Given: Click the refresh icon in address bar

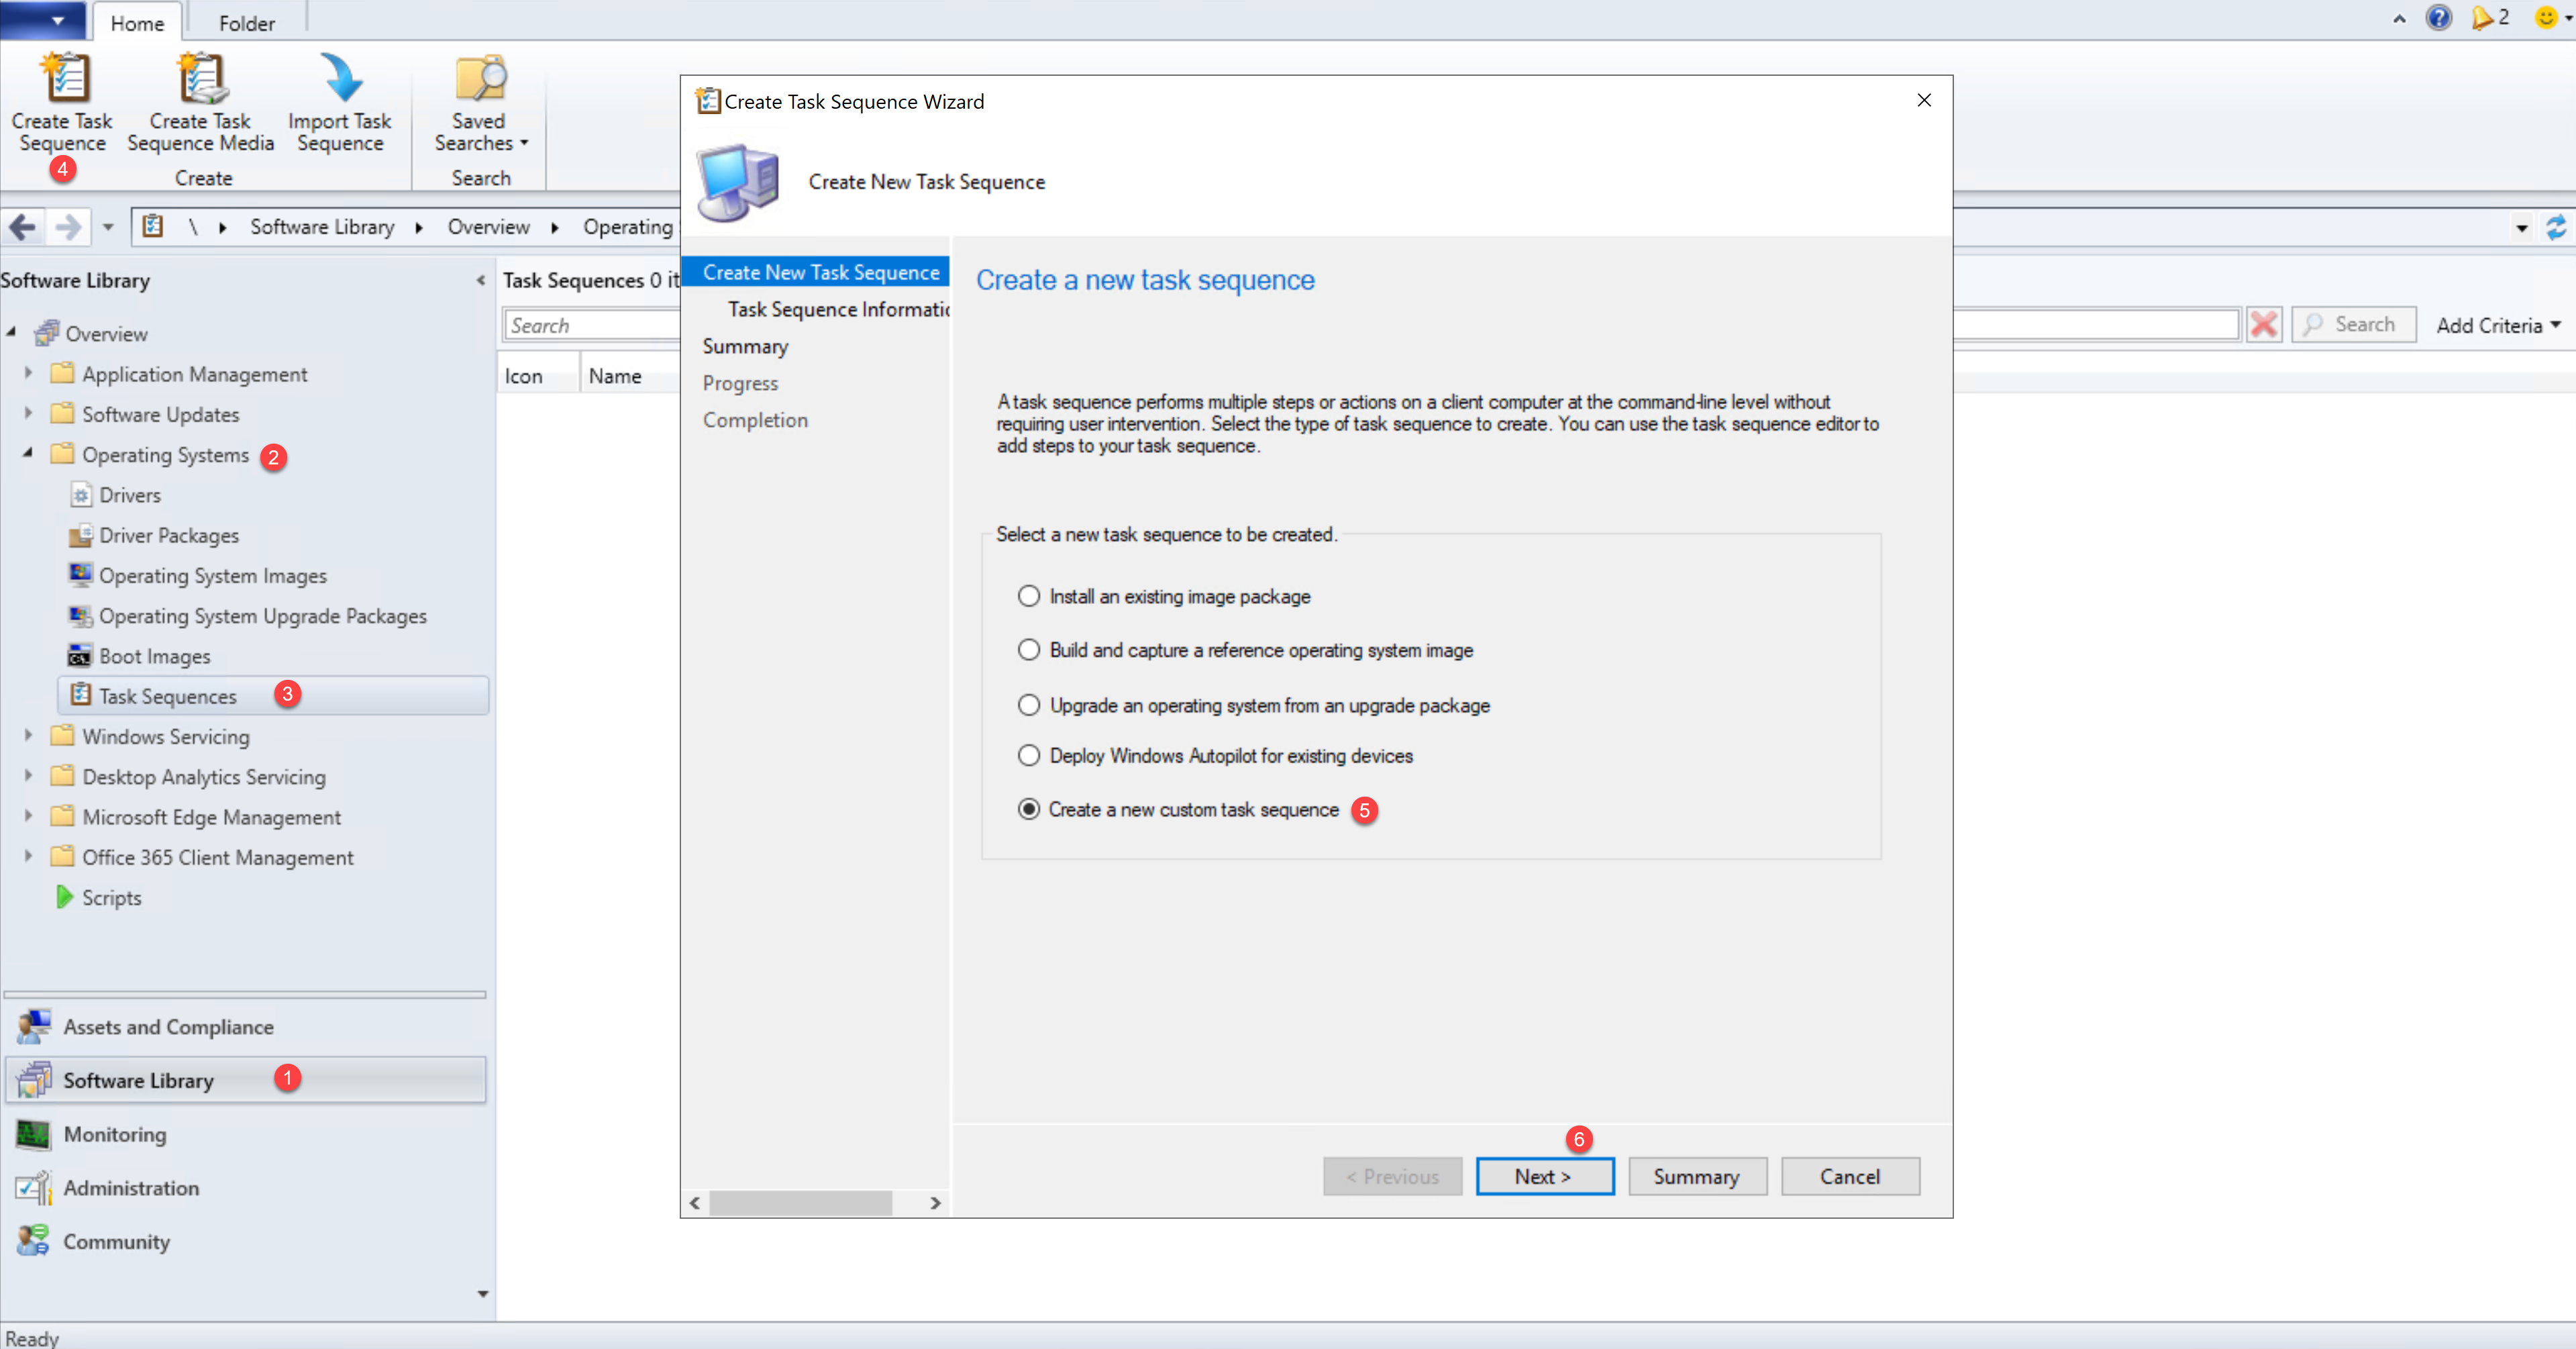Looking at the screenshot, I should 2555,227.
